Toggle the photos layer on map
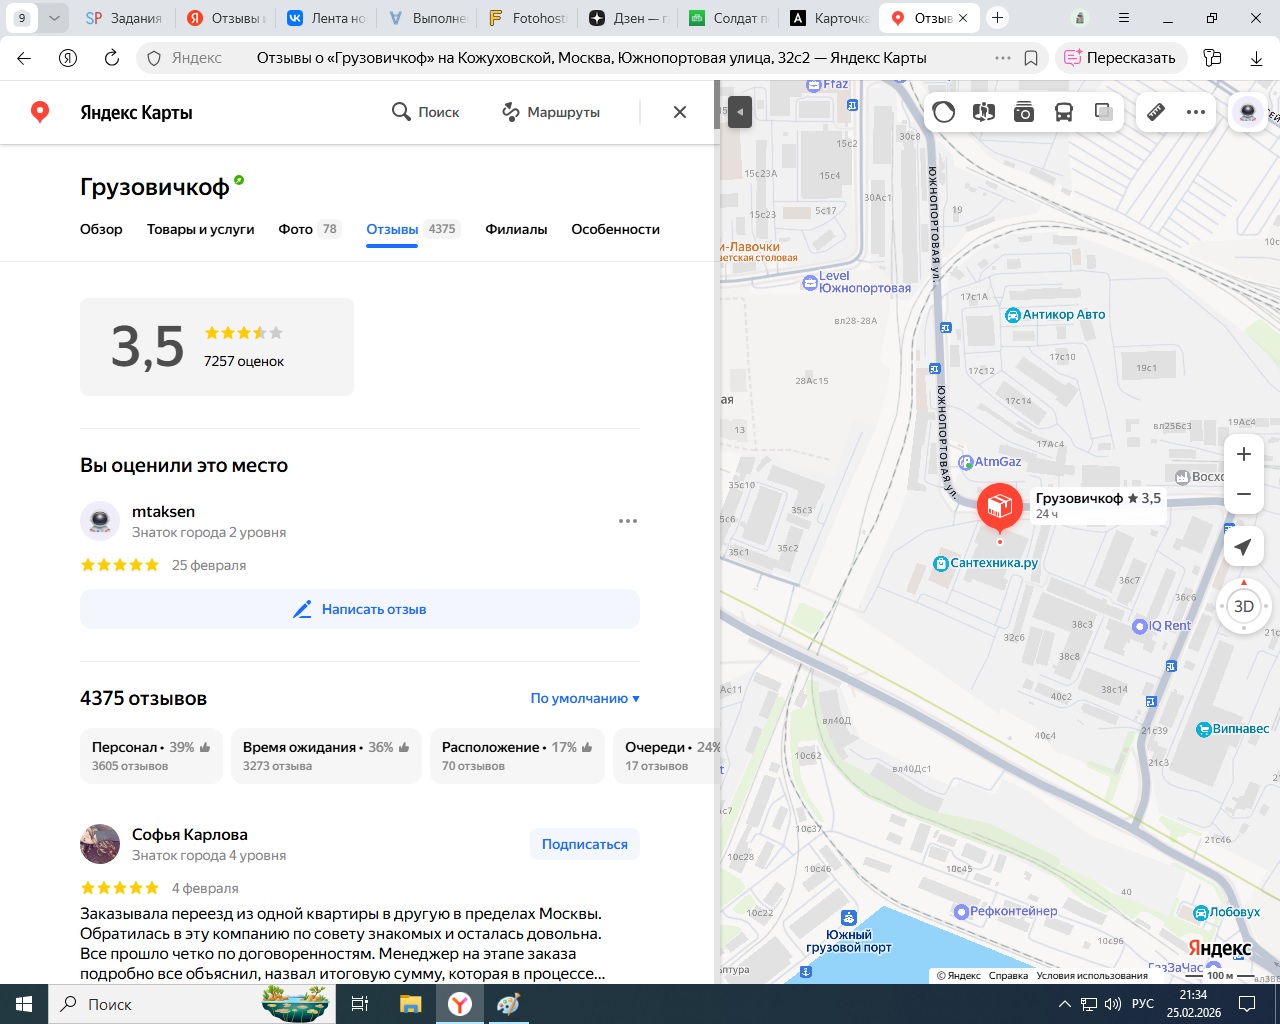This screenshot has height=1024, width=1280. 1024,112
